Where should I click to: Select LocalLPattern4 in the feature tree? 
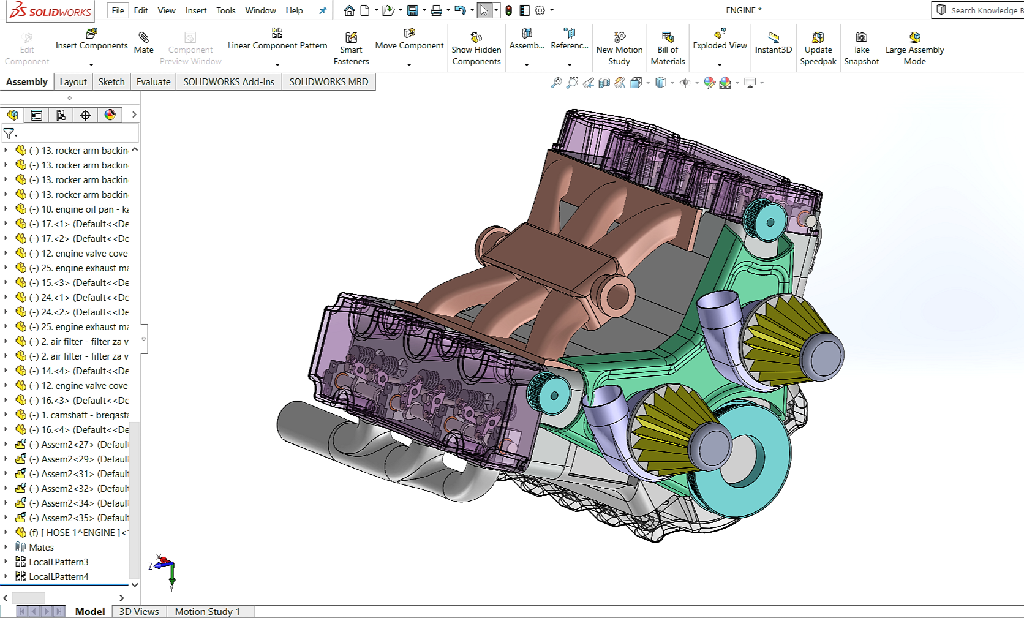coord(58,576)
